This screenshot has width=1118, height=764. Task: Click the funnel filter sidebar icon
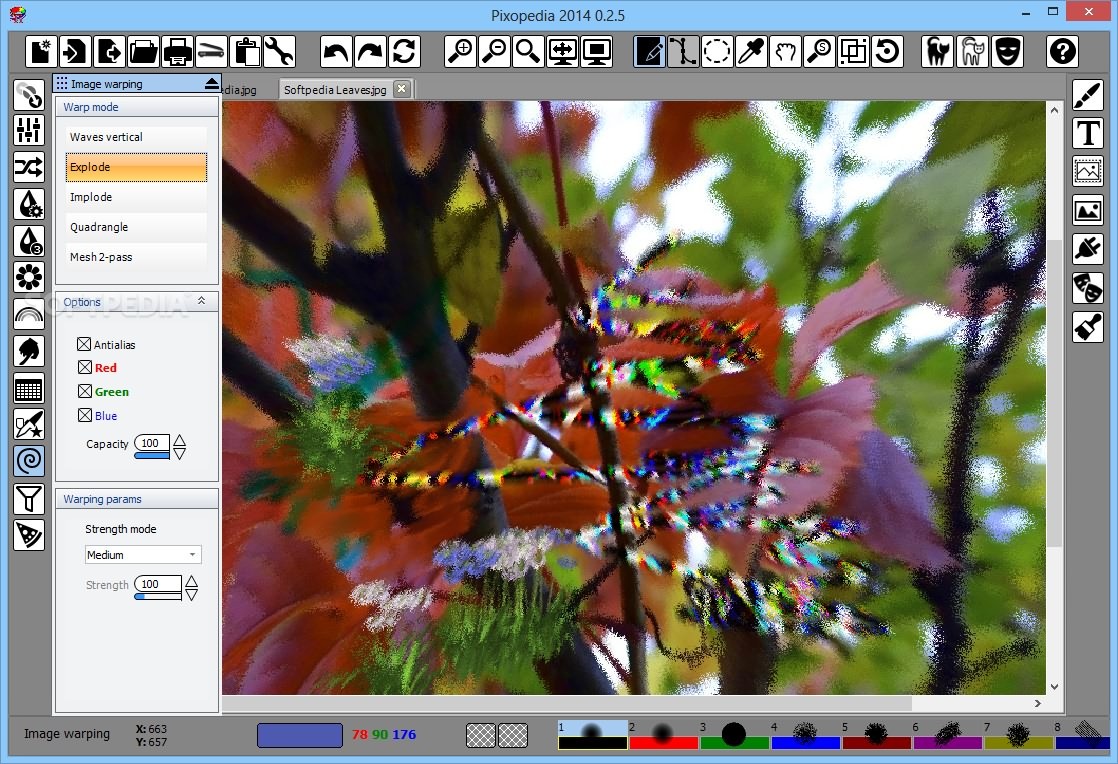[29, 498]
